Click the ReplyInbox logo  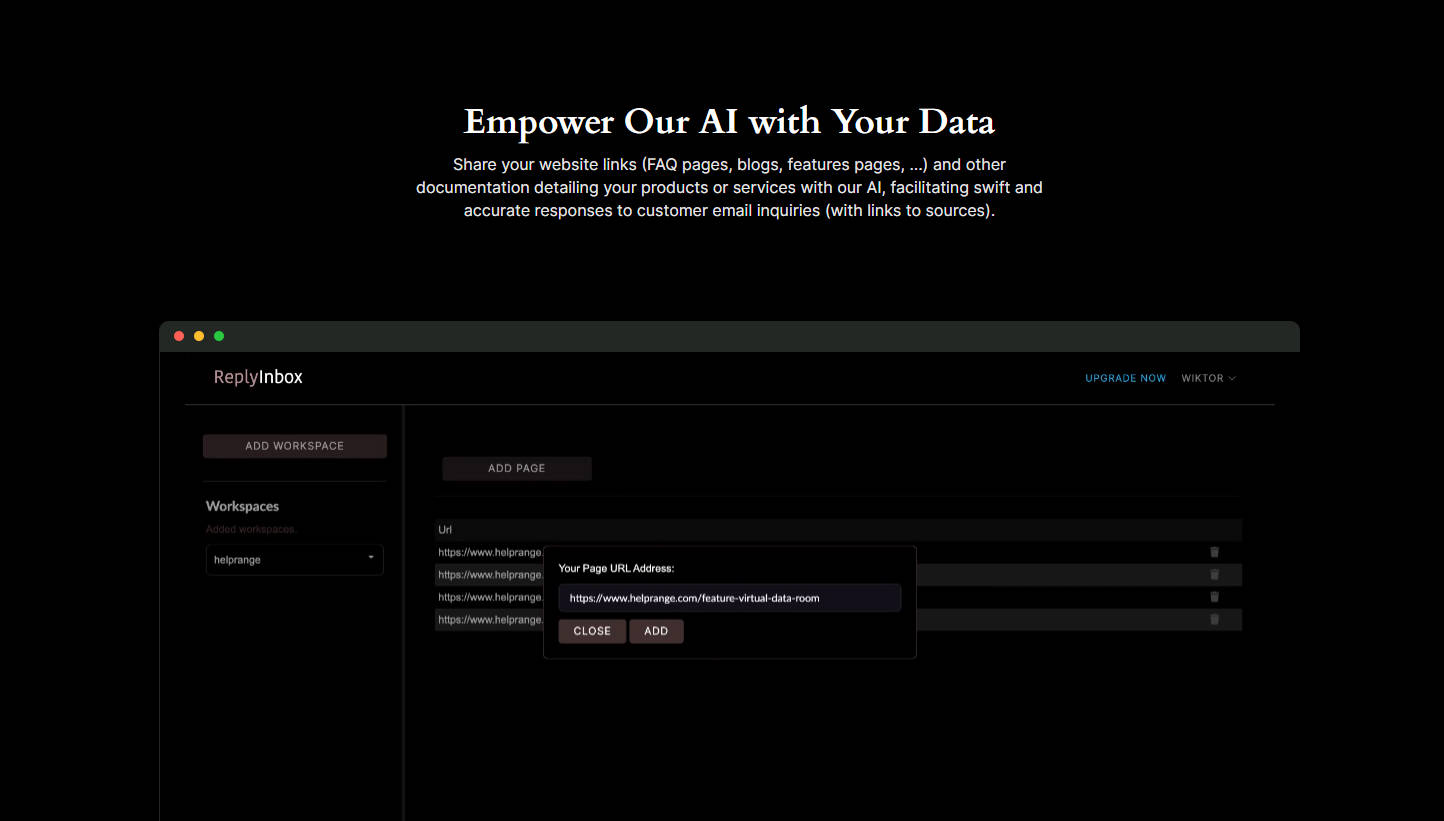coord(258,377)
